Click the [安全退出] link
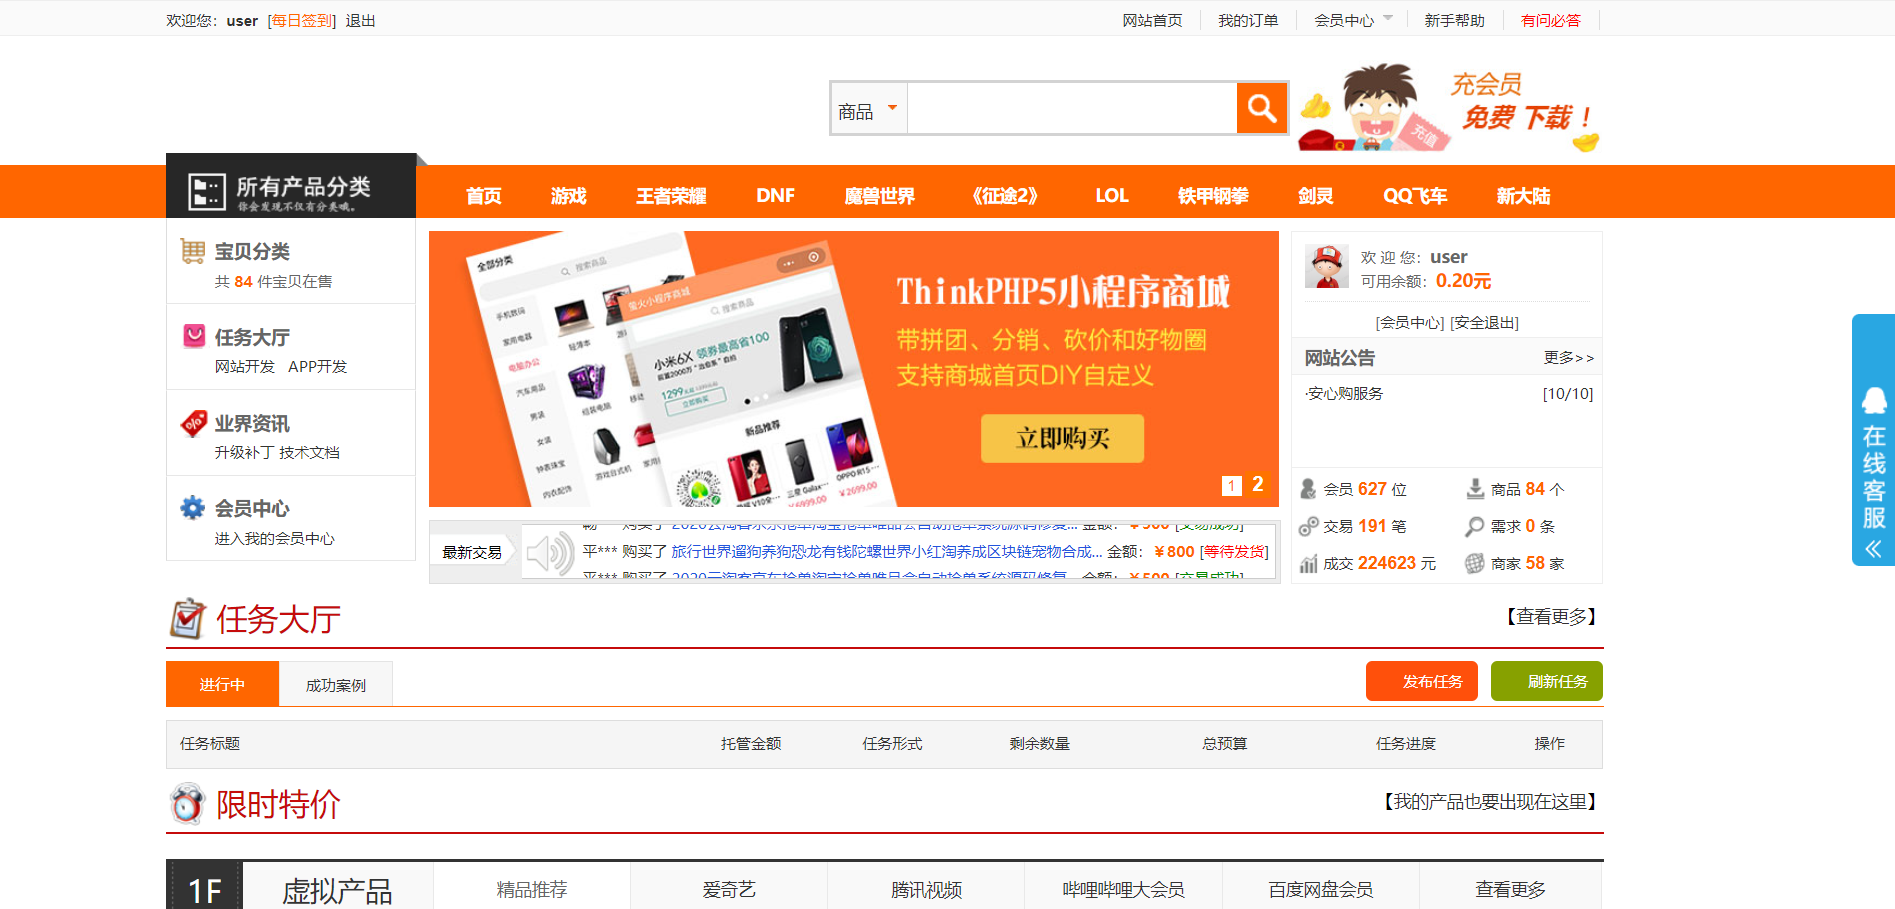Viewport: 1895px width, 909px height. (1484, 323)
